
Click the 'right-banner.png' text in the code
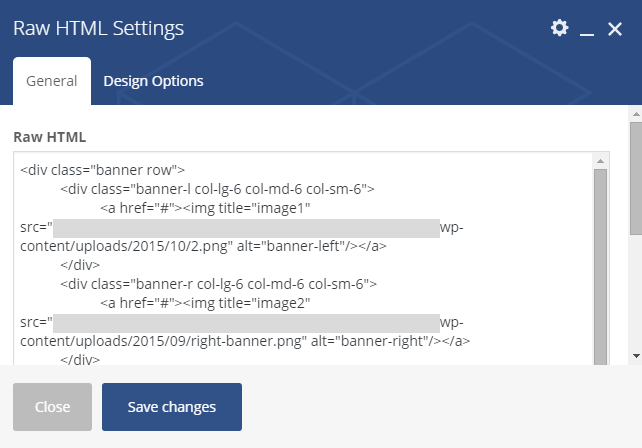(249, 341)
